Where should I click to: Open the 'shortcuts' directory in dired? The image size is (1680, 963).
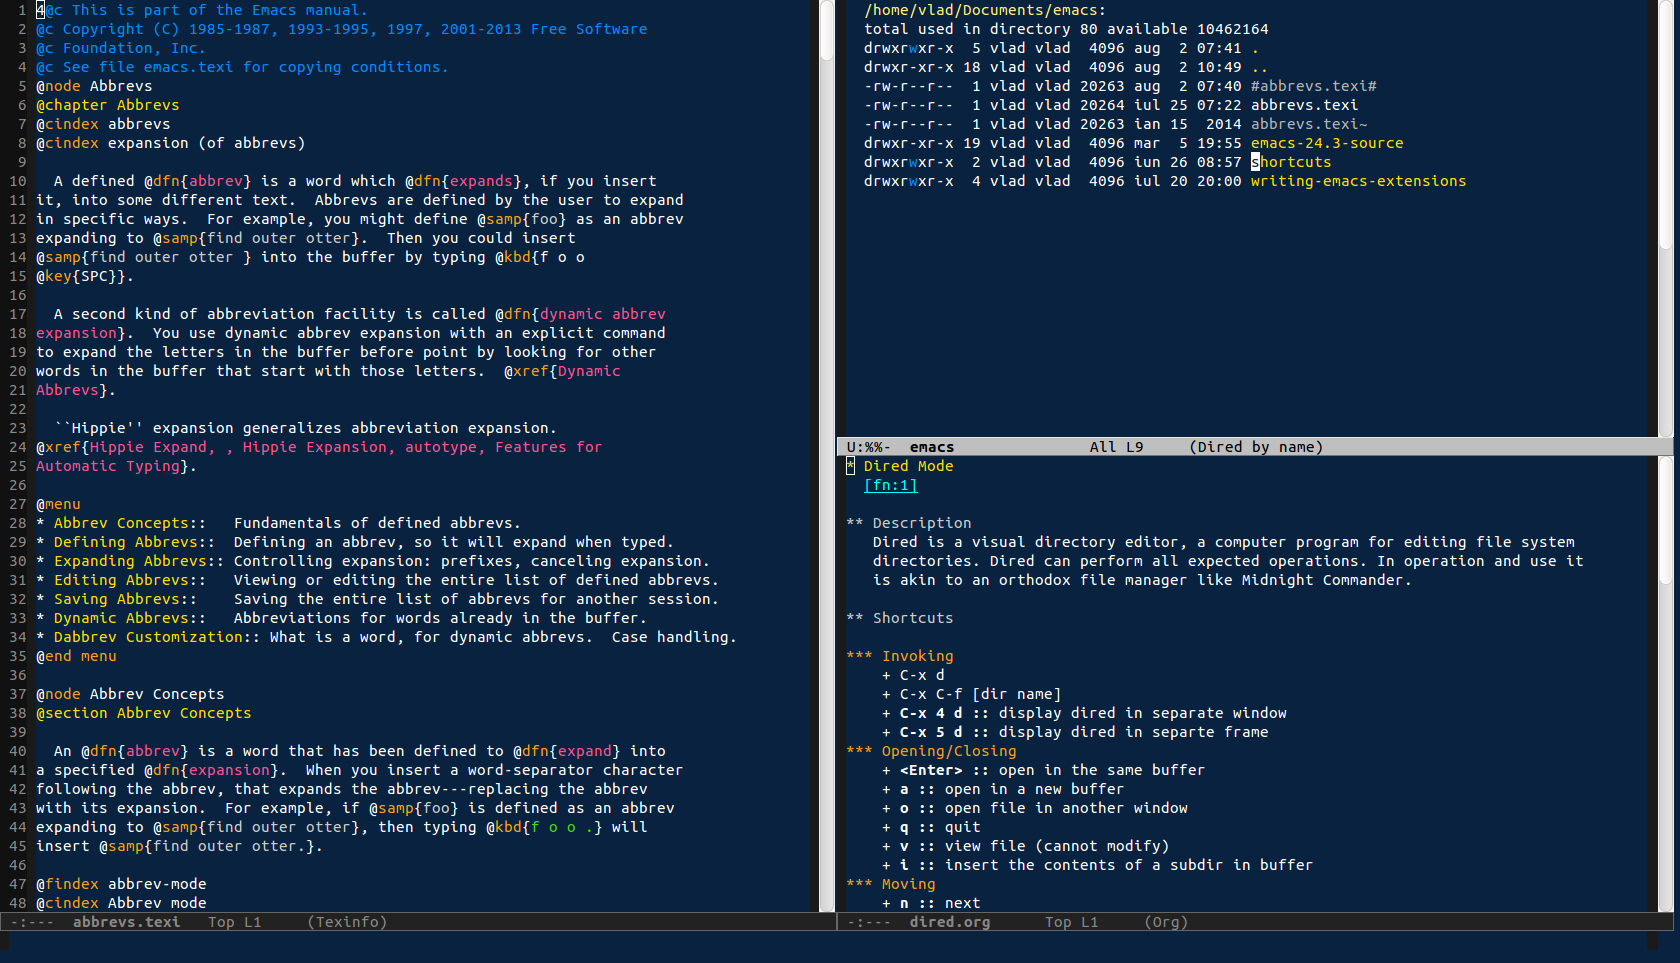pos(1291,162)
